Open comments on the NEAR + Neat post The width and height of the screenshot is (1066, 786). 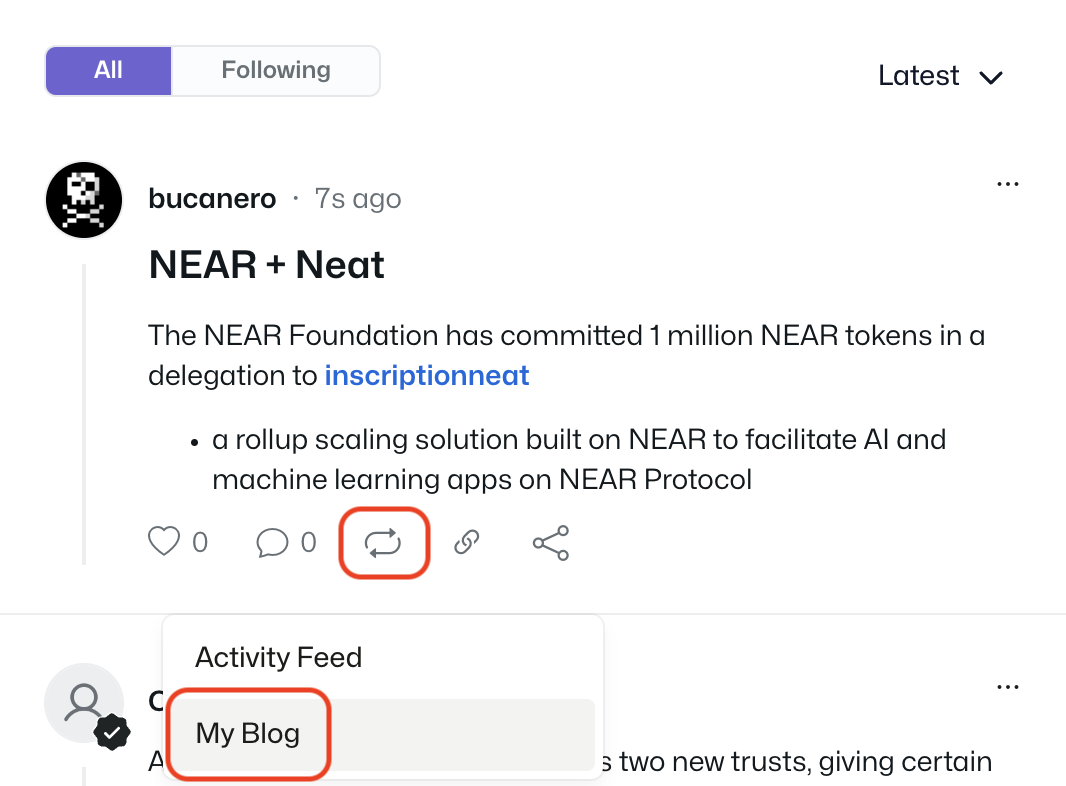coord(272,542)
